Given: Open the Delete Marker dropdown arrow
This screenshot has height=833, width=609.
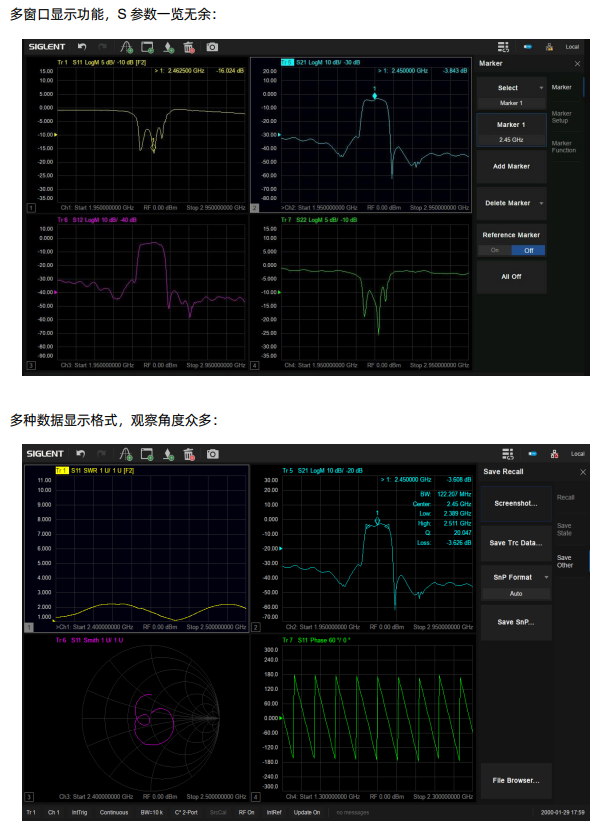Looking at the screenshot, I should tap(541, 203).
